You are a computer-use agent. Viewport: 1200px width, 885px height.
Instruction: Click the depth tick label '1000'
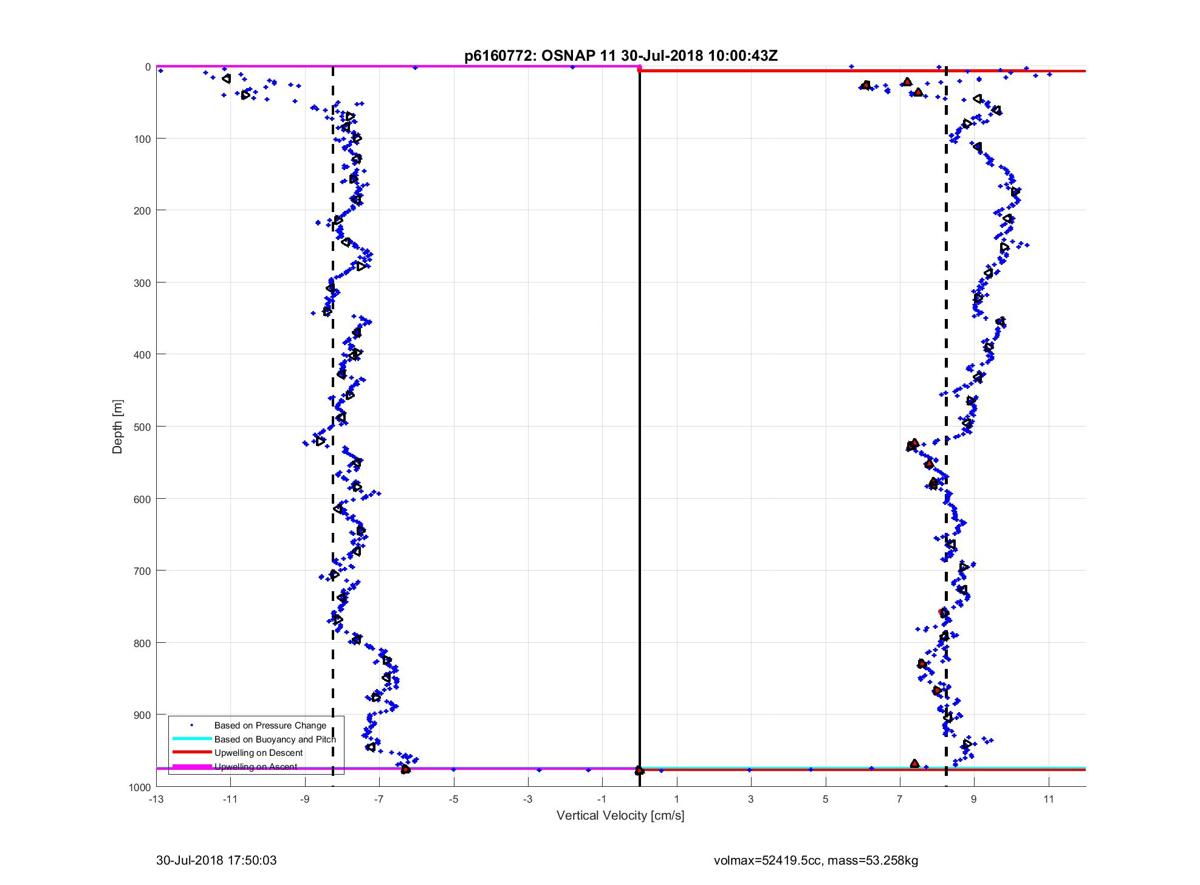click(x=139, y=787)
